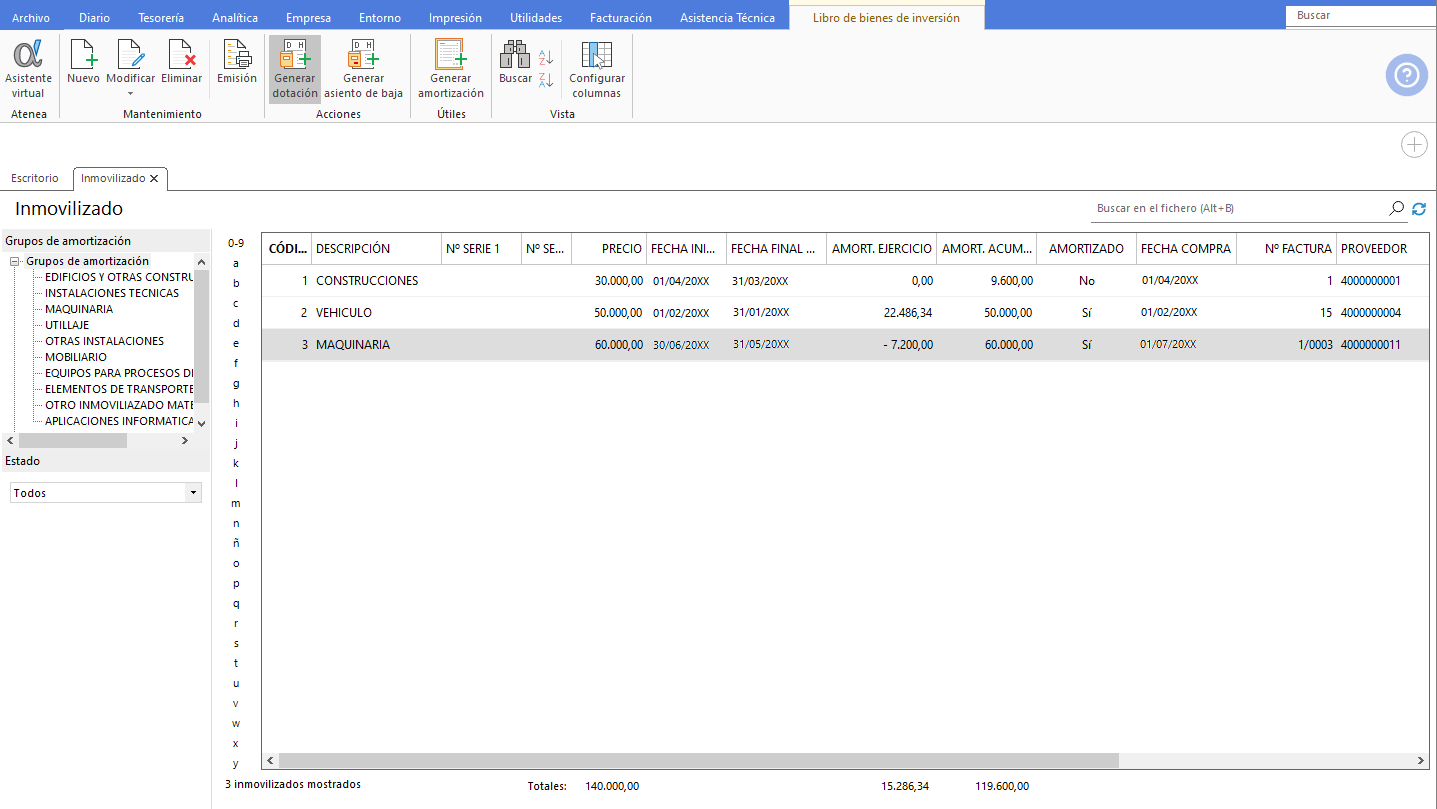Click the top Buscar search field

click(1360, 16)
